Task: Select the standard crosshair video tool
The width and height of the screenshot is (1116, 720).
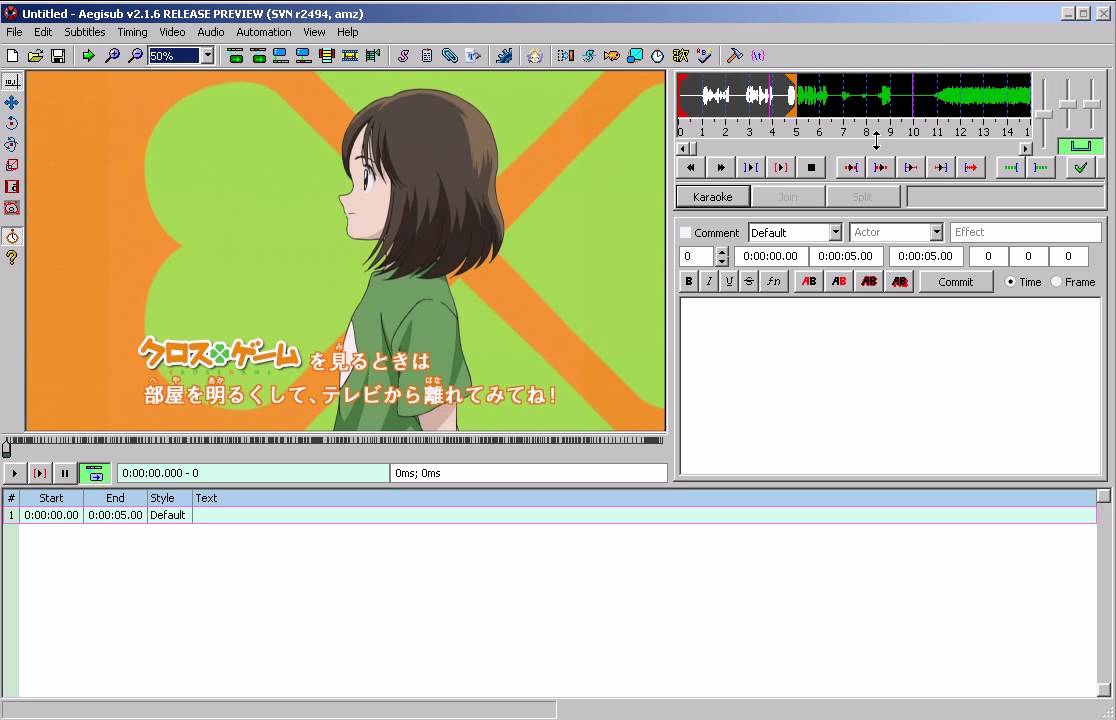Action: pos(12,82)
